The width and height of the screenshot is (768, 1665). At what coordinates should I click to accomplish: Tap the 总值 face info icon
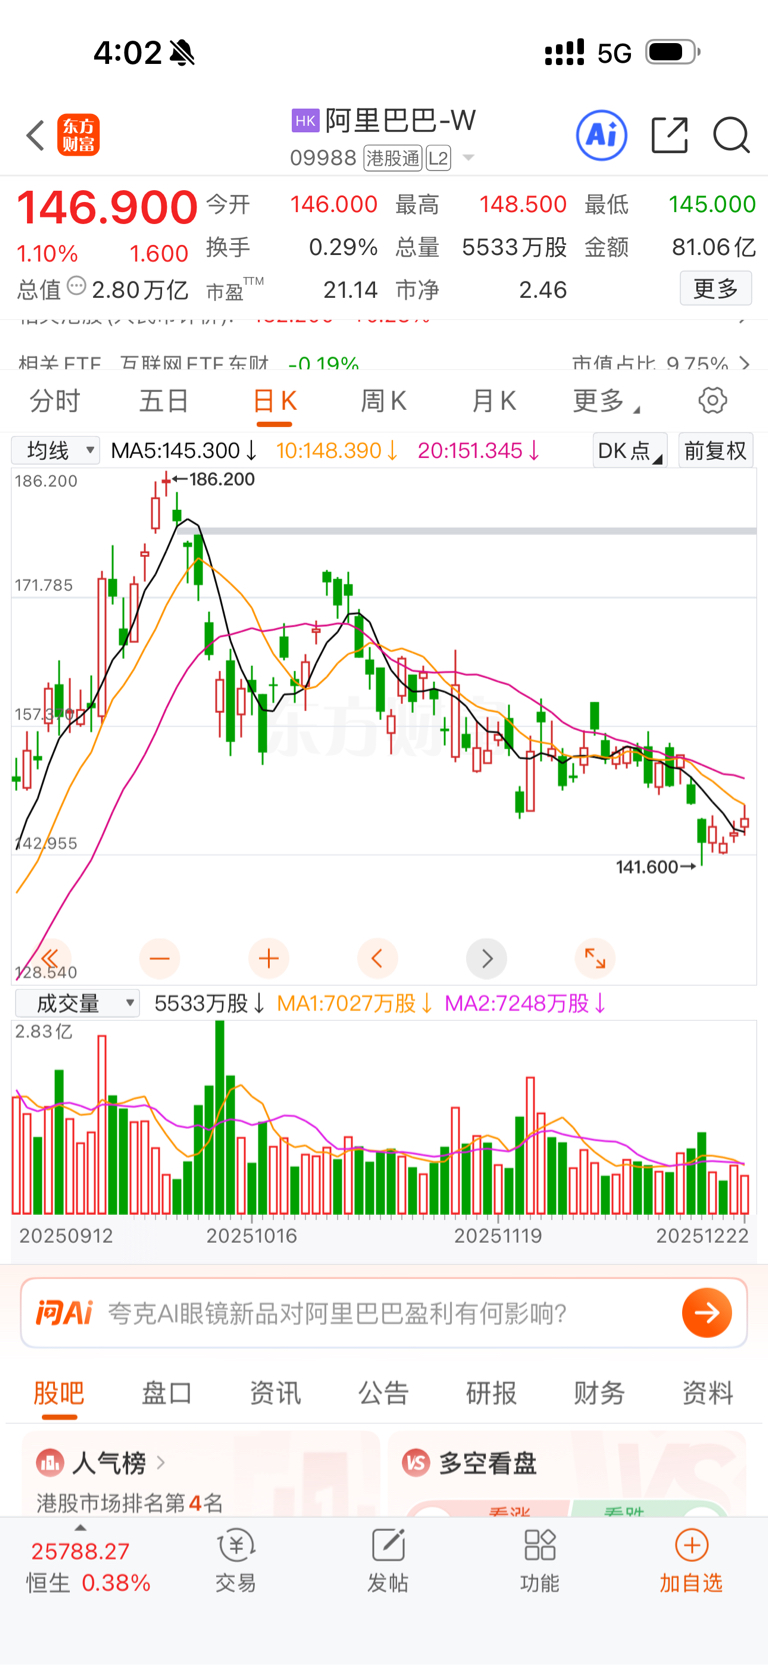click(77, 288)
